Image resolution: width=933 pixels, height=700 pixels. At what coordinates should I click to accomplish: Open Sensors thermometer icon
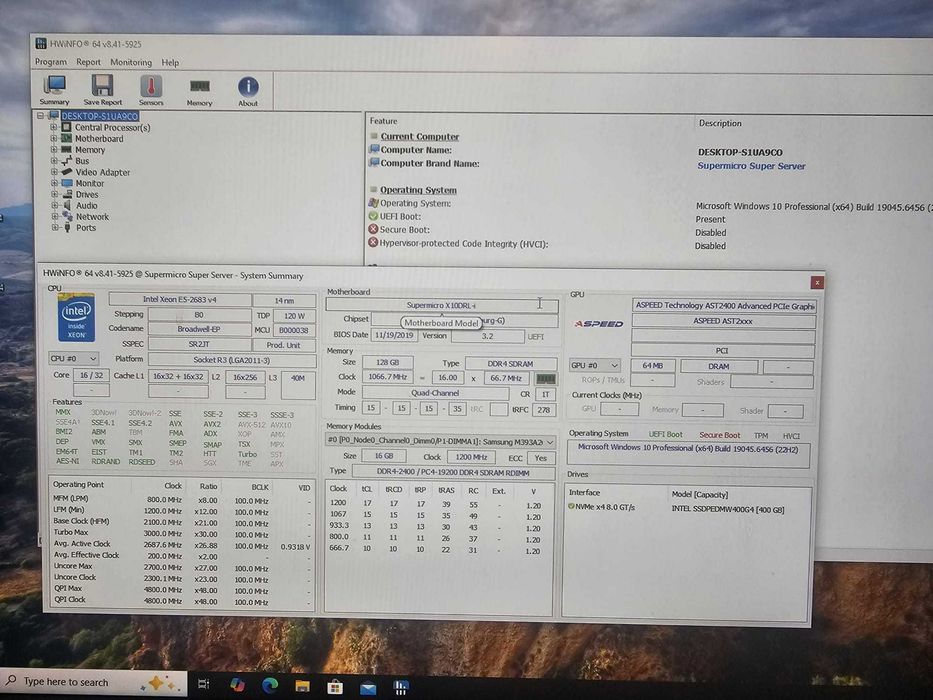(151, 91)
